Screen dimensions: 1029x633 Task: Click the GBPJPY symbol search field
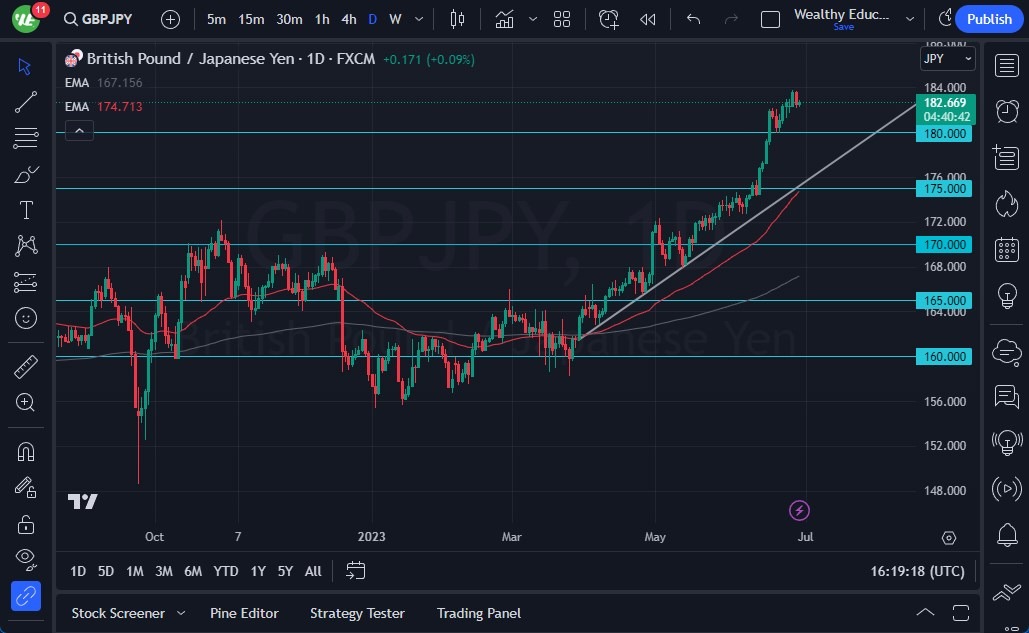97,19
